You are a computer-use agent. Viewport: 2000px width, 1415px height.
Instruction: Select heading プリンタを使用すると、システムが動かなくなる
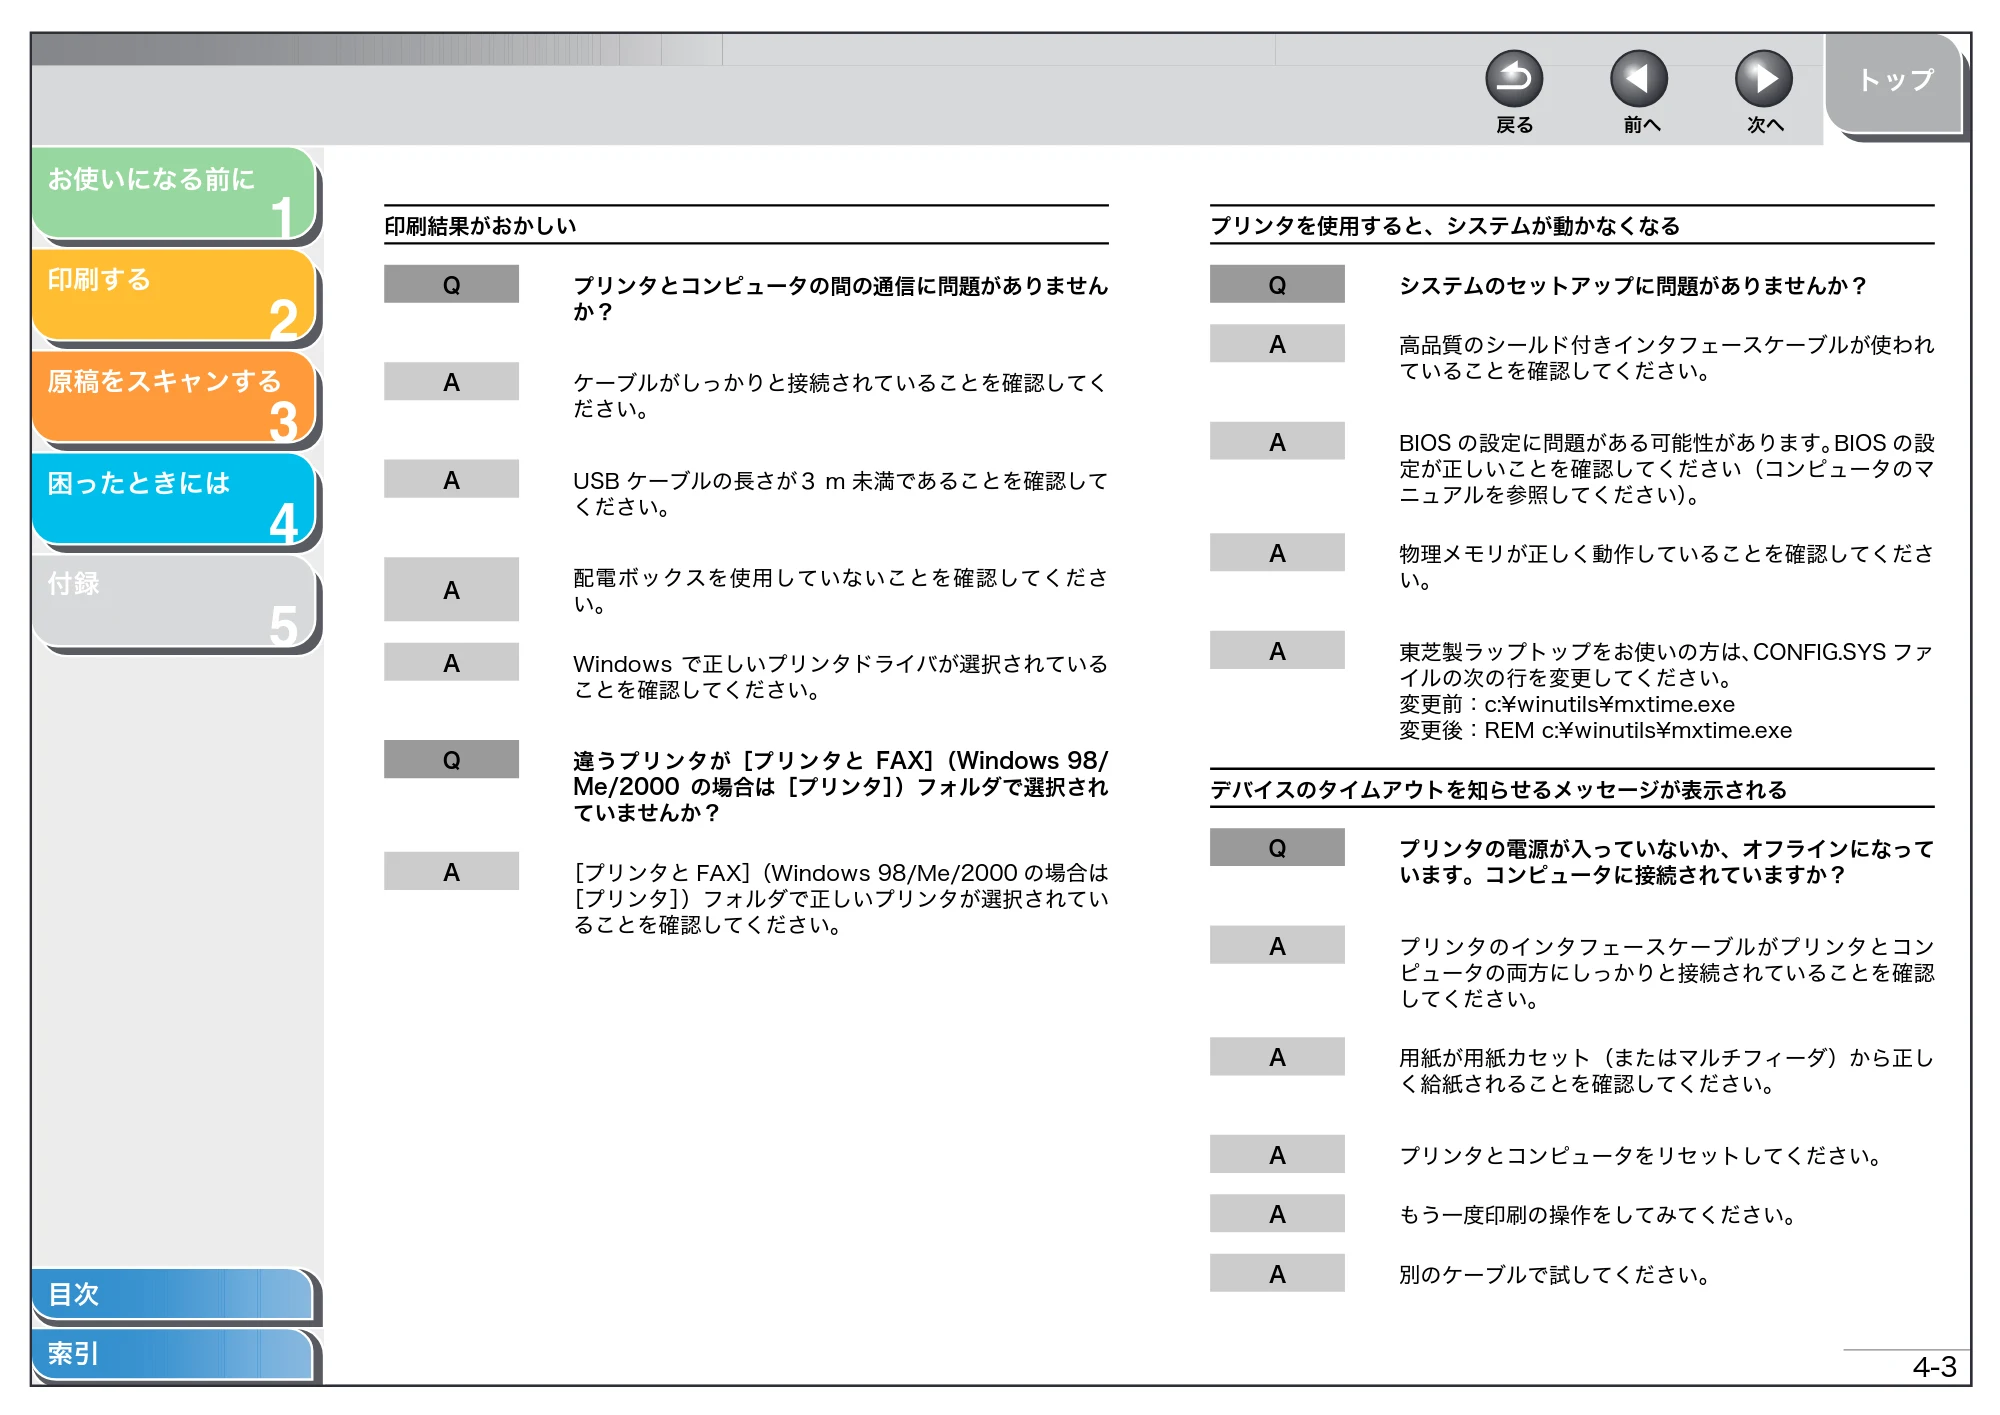[1445, 226]
